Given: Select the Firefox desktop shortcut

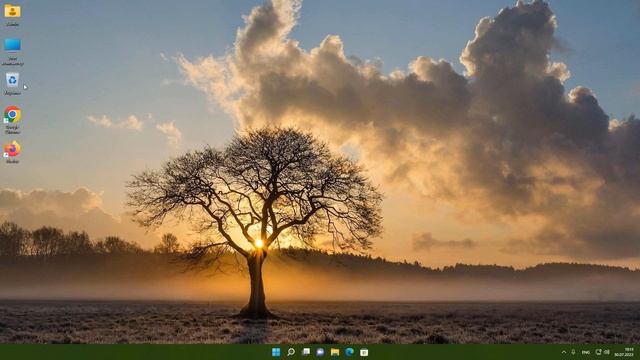Looking at the screenshot, I should pos(12,152).
